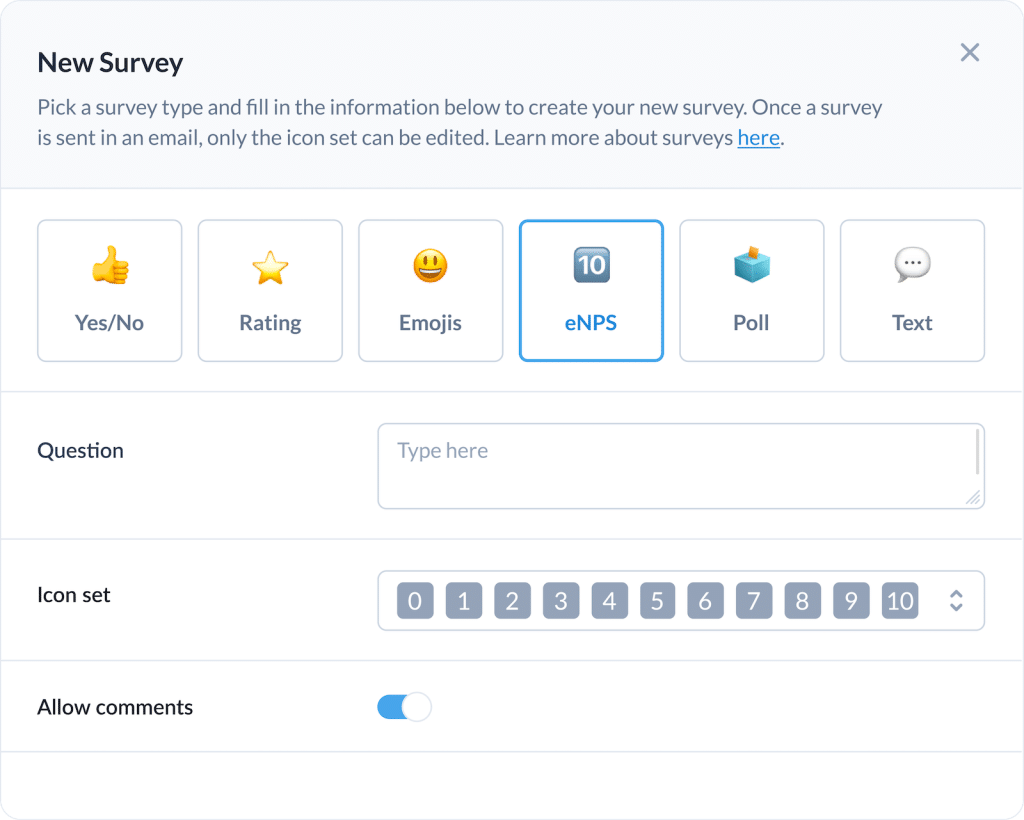
Task: Click the number 10 icon in the icon set
Action: 898,600
